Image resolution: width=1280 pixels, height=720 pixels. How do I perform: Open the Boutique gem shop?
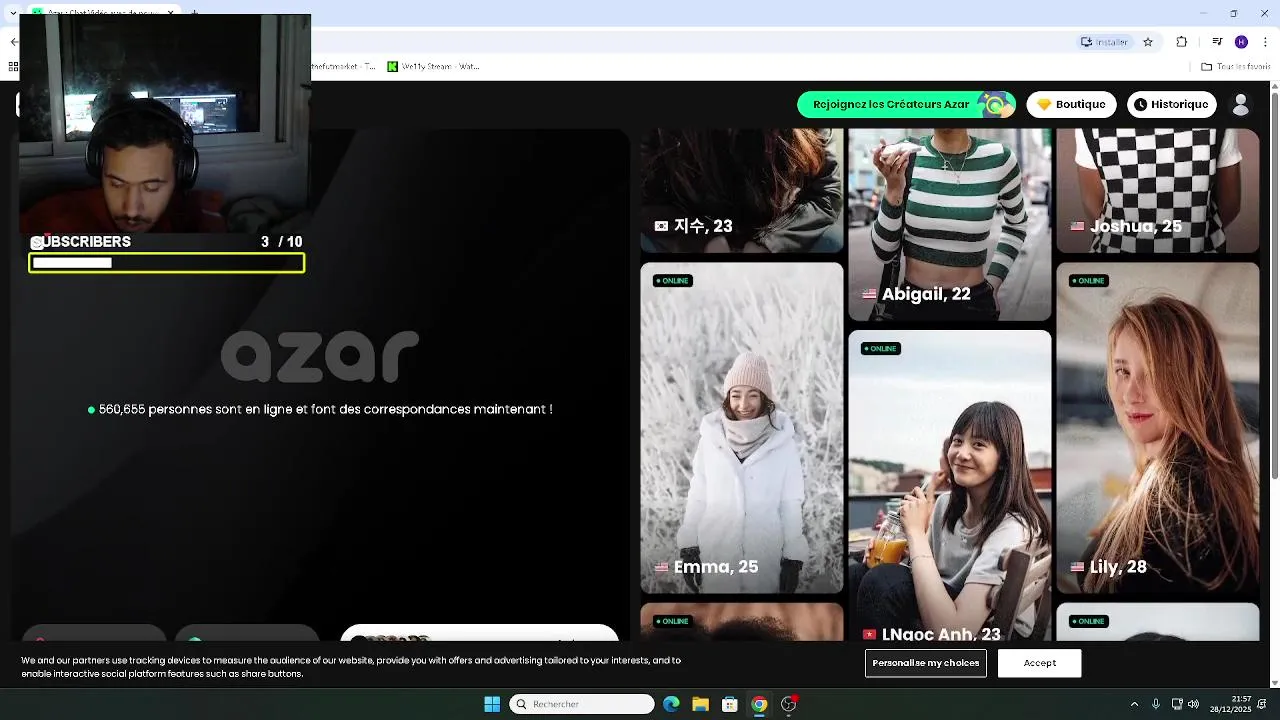coord(1071,104)
